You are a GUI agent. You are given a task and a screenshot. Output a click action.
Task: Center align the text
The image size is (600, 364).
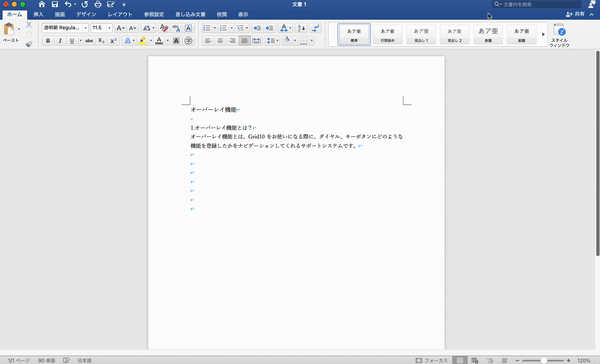(x=220, y=41)
